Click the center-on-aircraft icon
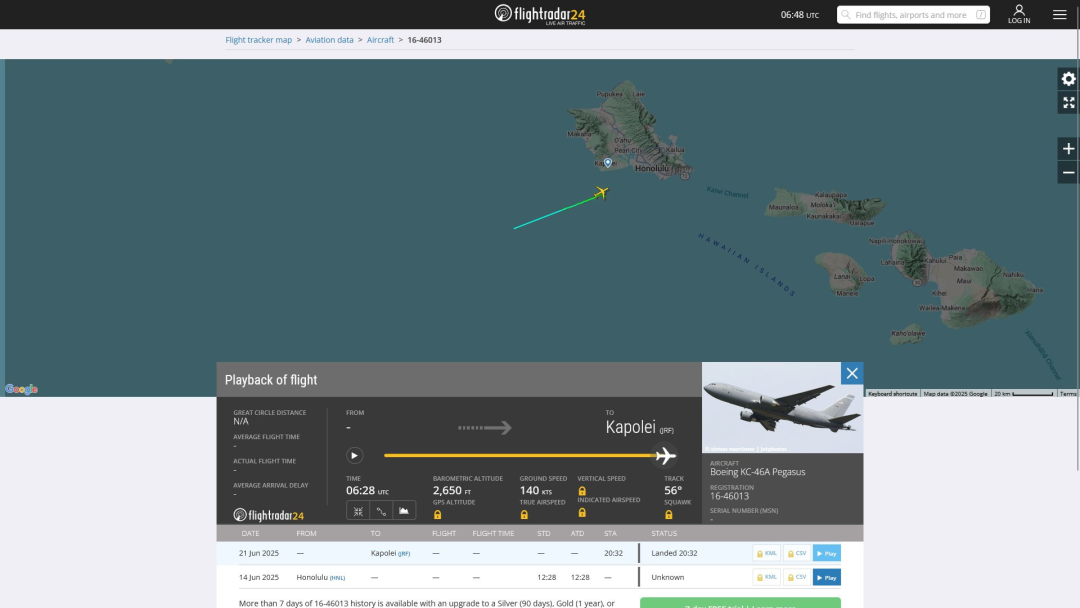This screenshot has height=608, width=1080. (x=358, y=511)
